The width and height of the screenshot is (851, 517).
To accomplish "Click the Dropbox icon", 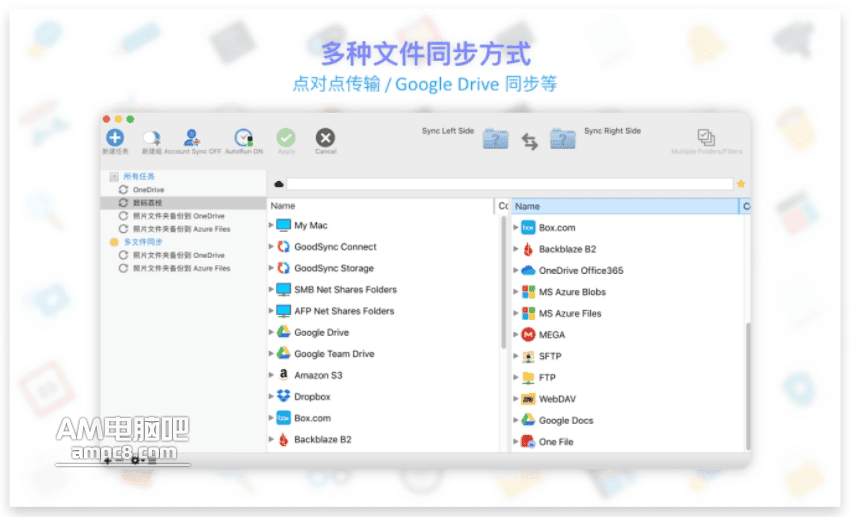I will (283, 397).
